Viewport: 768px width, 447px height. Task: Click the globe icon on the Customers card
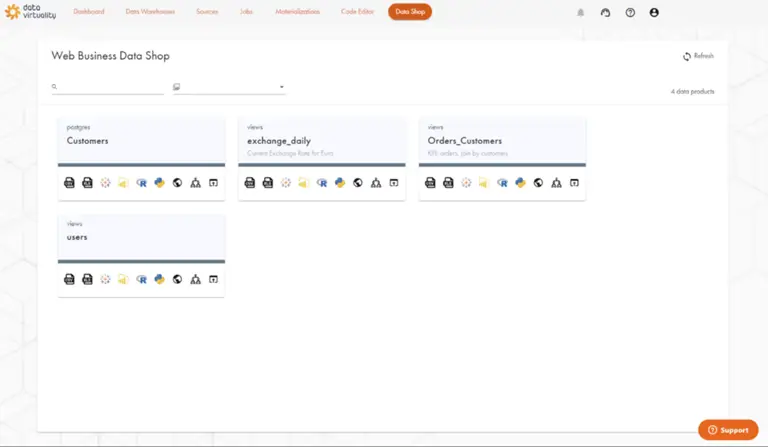tap(177, 183)
